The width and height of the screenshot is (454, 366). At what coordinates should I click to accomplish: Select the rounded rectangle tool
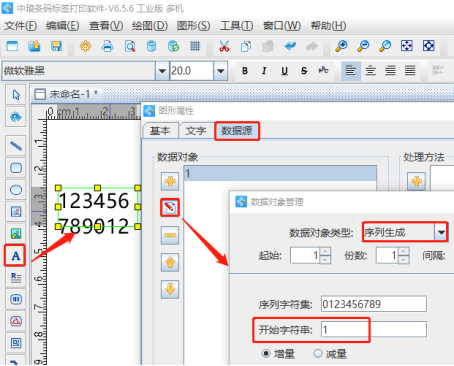tap(16, 168)
